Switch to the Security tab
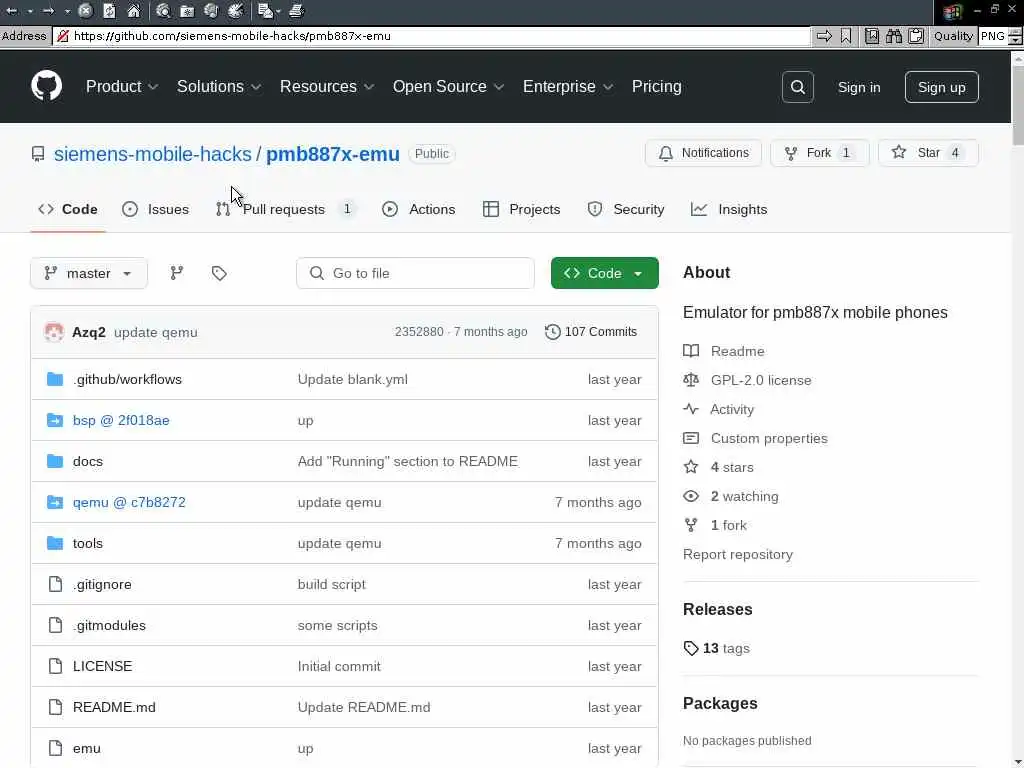 626,210
